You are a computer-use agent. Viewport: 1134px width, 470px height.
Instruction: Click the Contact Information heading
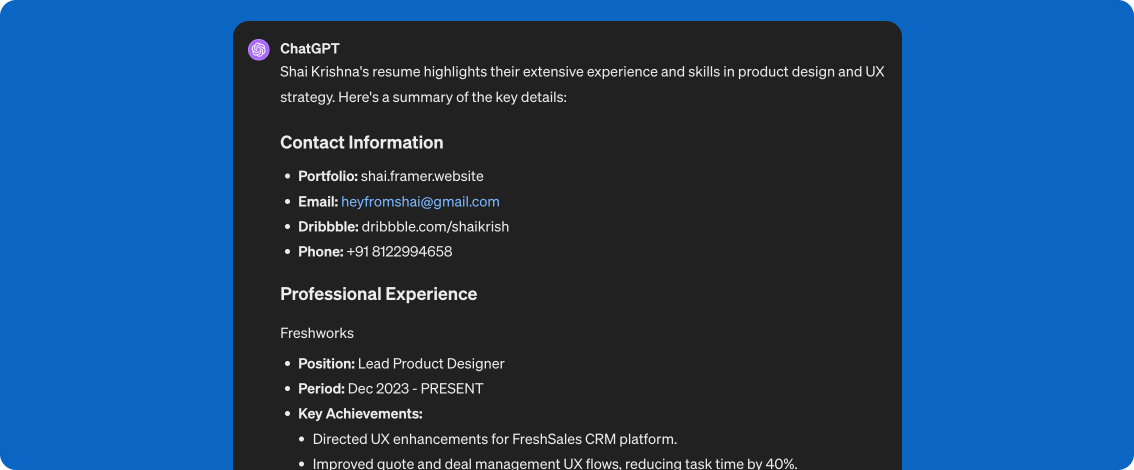pos(362,142)
